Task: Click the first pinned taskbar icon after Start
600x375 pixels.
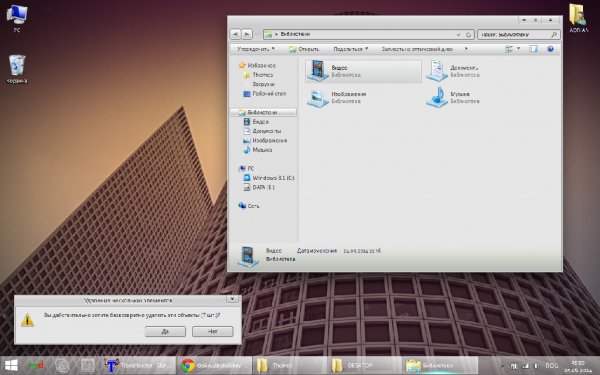Action: tap(36, 365)
